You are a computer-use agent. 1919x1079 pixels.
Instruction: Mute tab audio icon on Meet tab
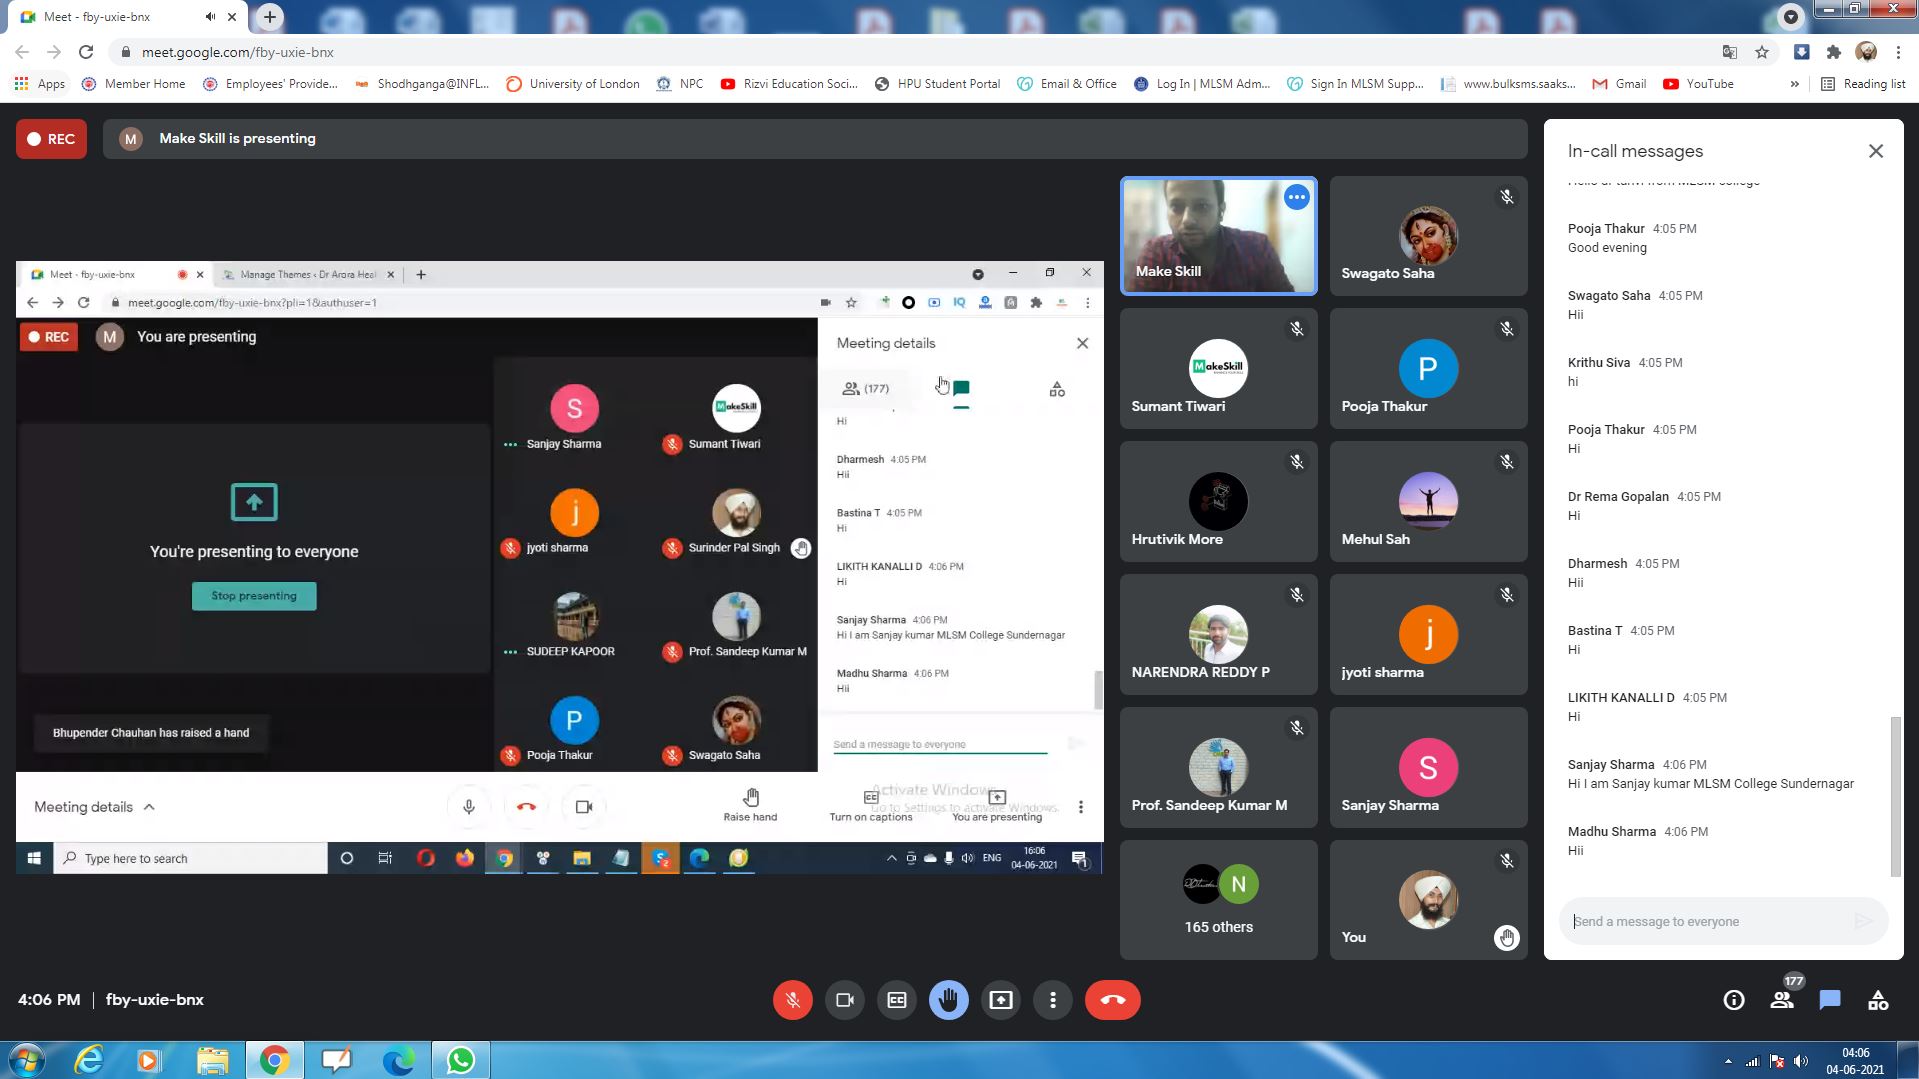point(210,17)
